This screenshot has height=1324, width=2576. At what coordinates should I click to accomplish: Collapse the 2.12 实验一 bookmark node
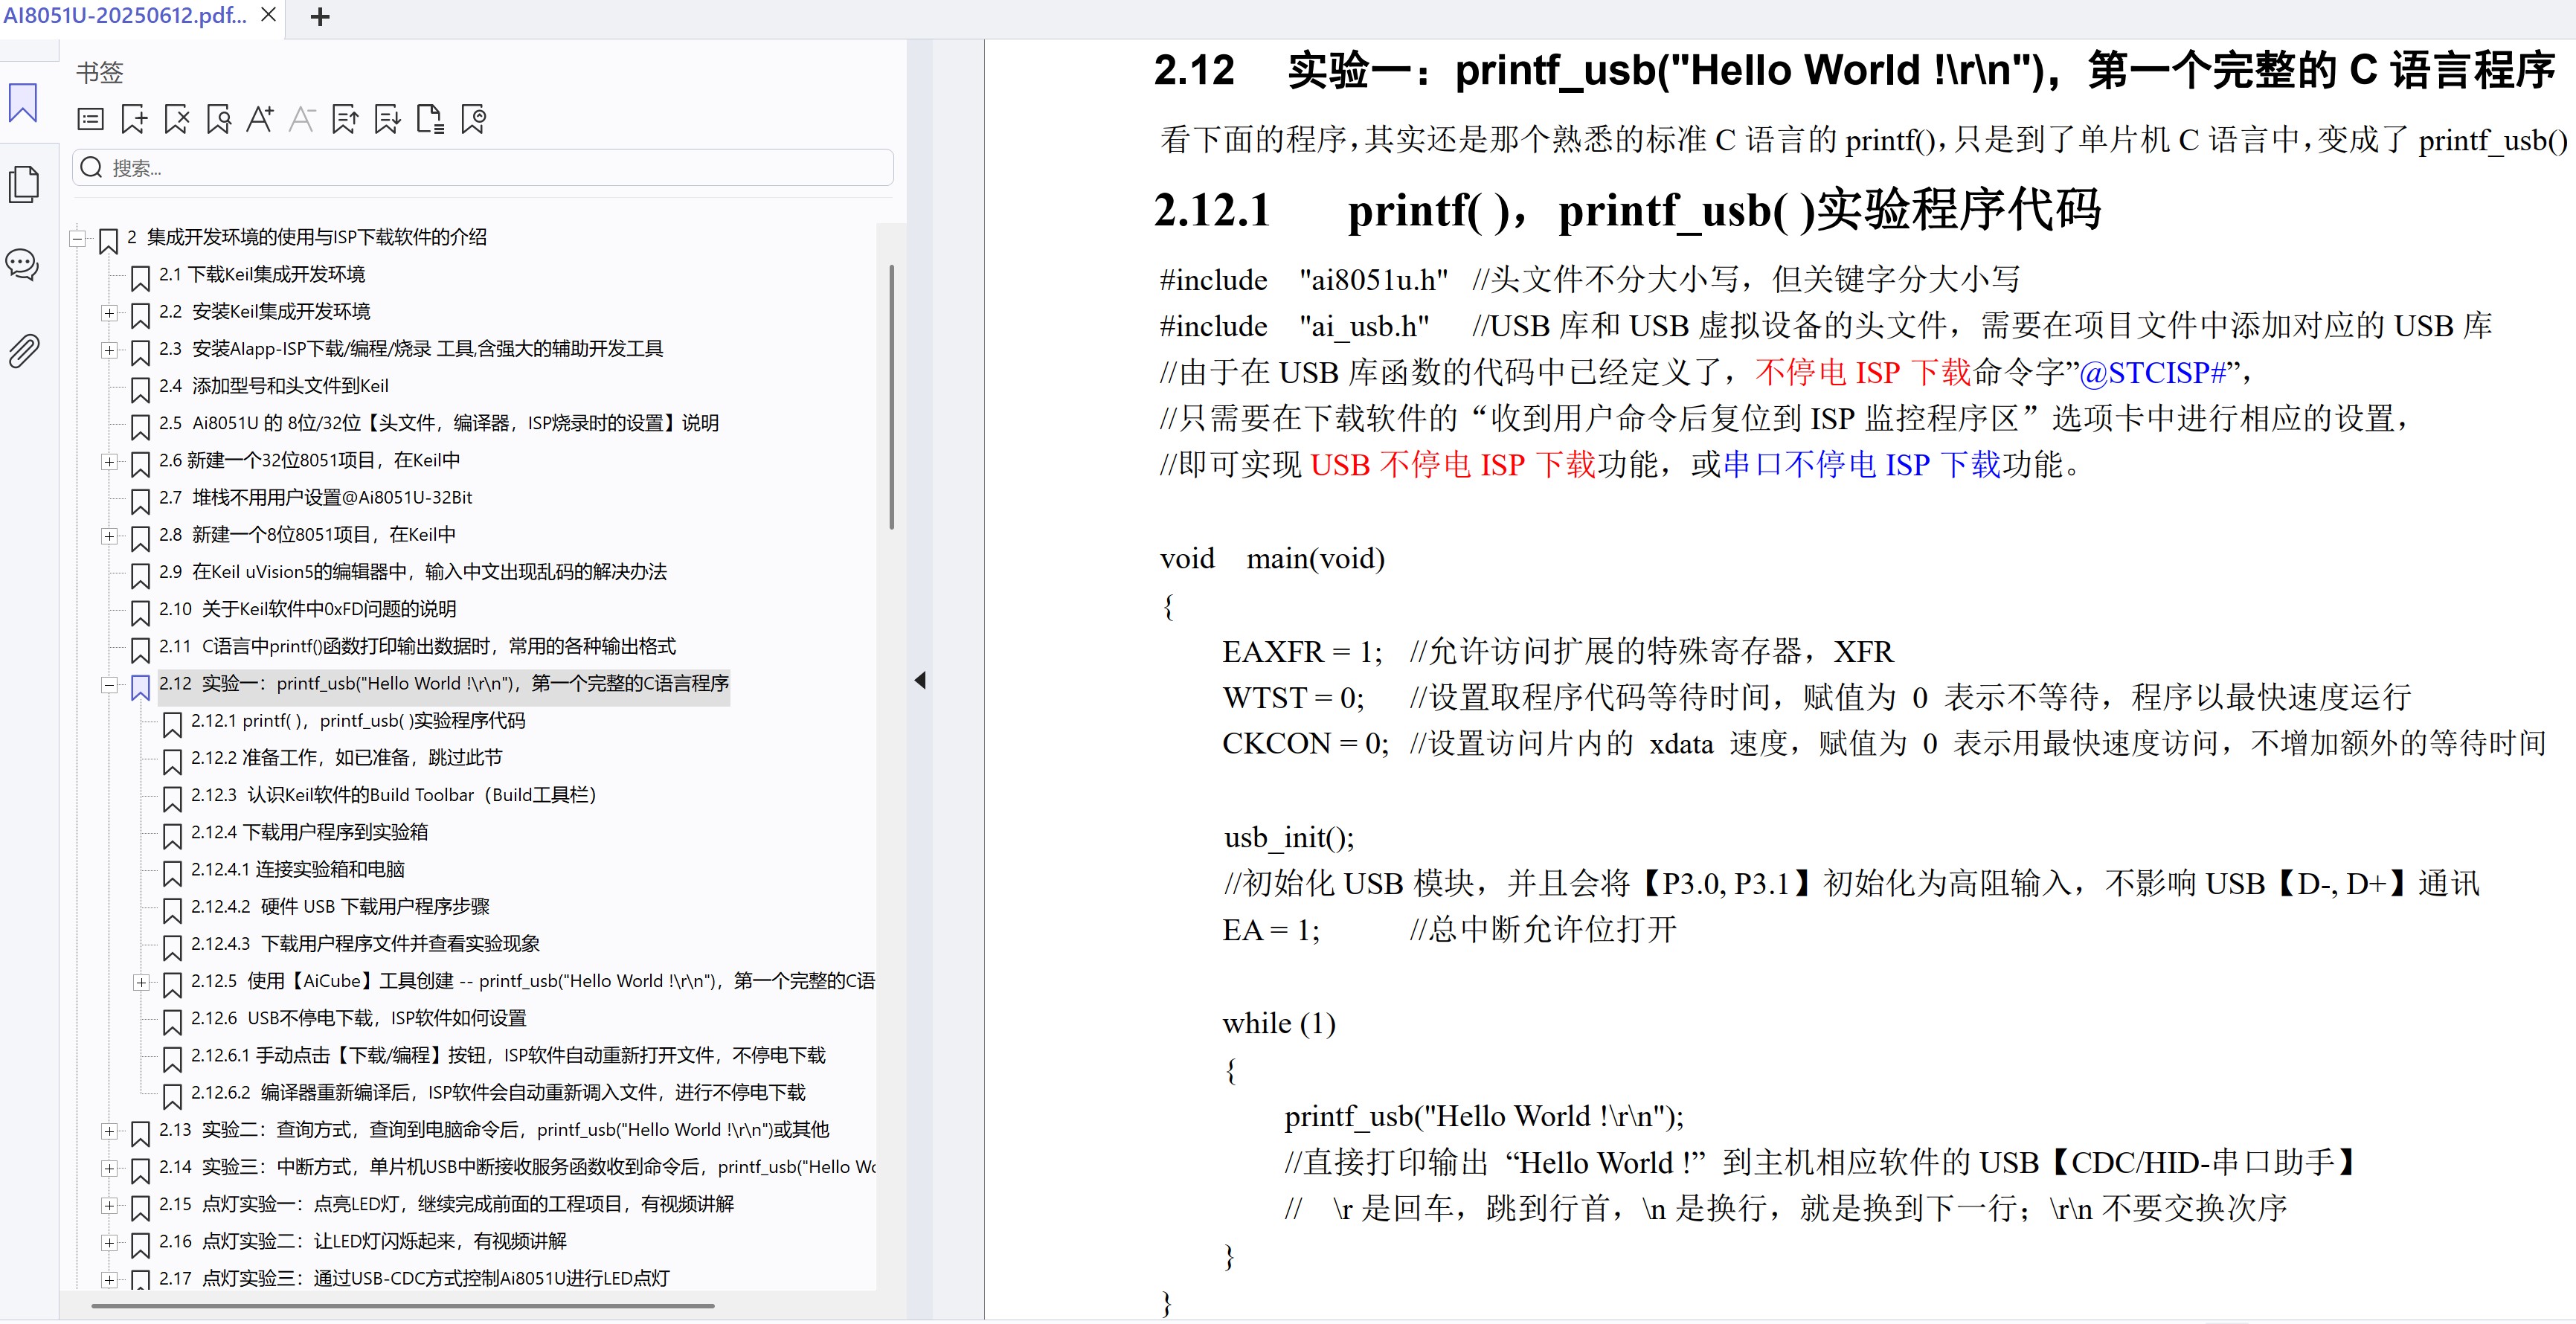(109, 685)
